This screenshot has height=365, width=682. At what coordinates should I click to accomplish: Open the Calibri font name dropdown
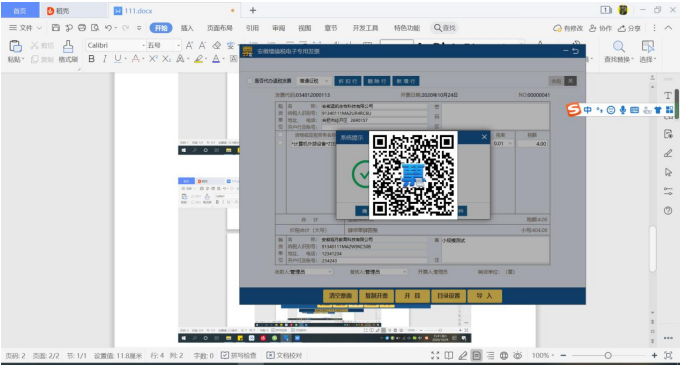(143, 45)
